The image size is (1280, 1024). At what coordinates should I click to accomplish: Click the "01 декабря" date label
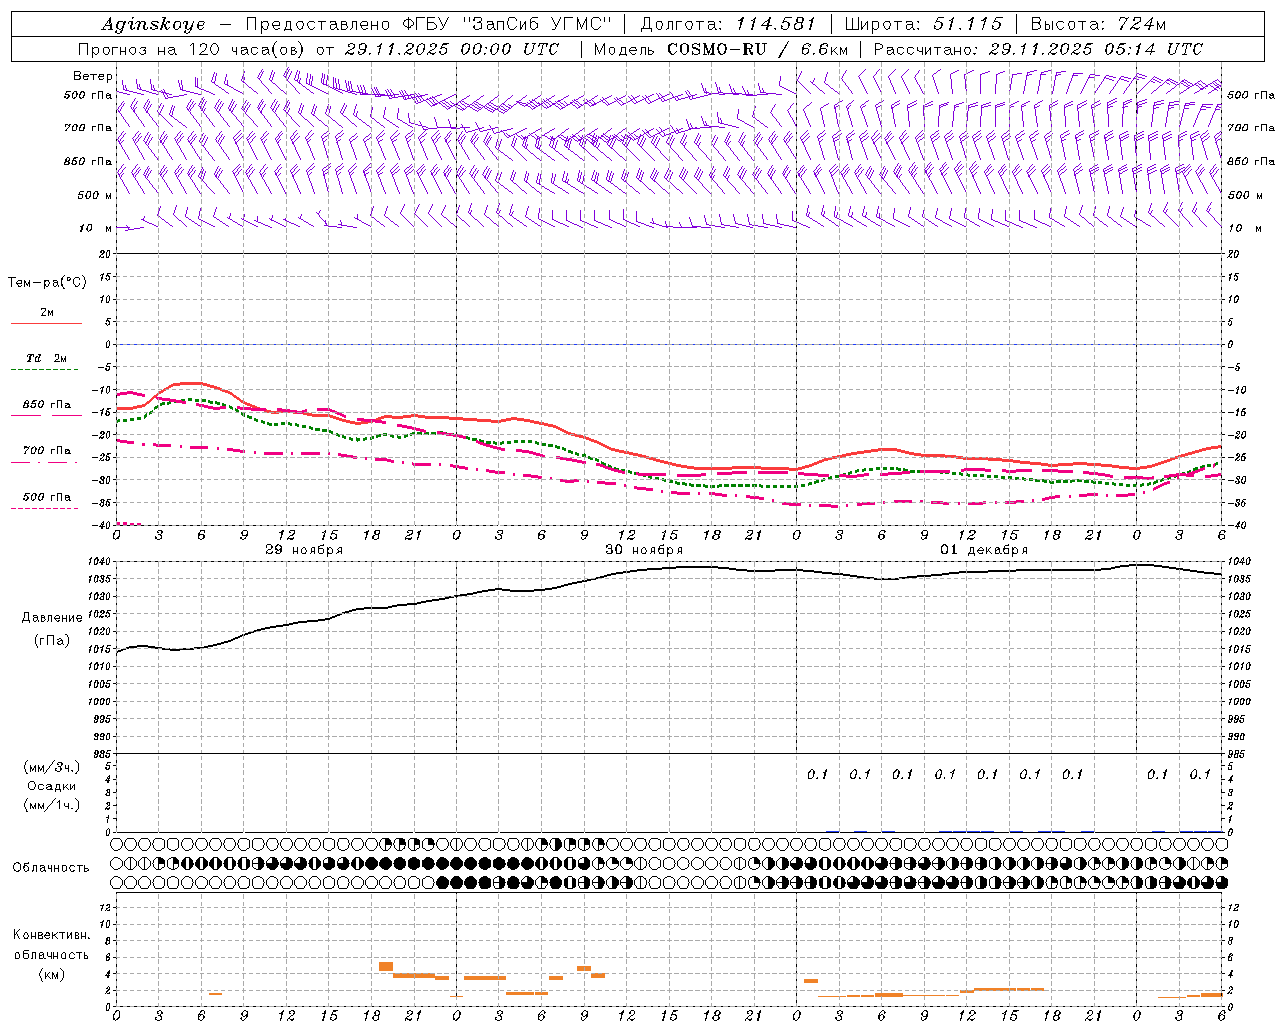tap(984, 550)
